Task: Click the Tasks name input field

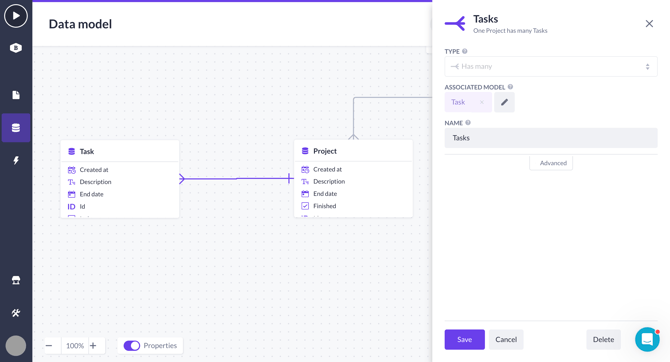Action: coord(551,138)
